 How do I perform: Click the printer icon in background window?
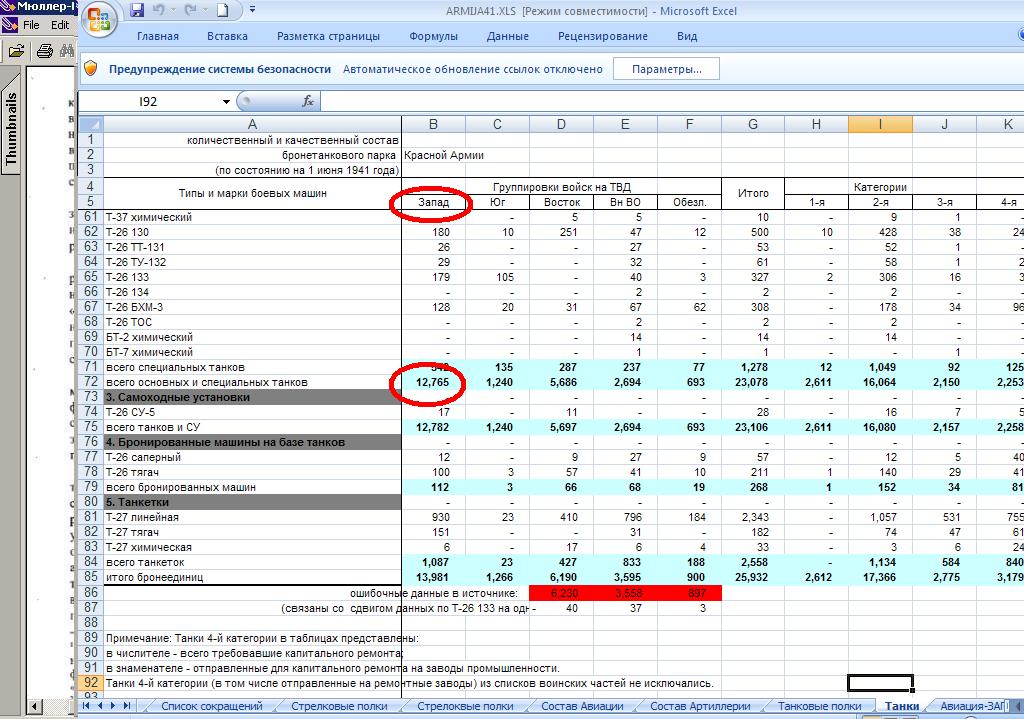click(x=44, y=51)
